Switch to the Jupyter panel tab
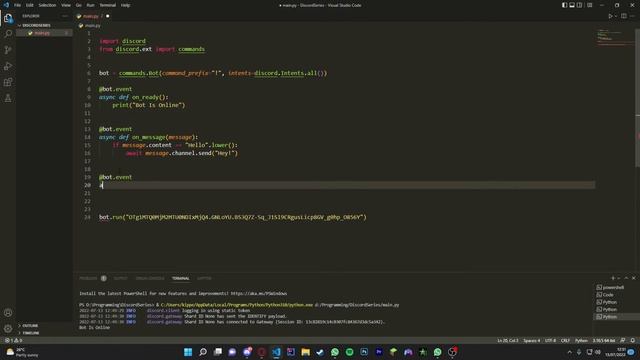The width and height of the screenshot is (640, 360). [204, 278]
